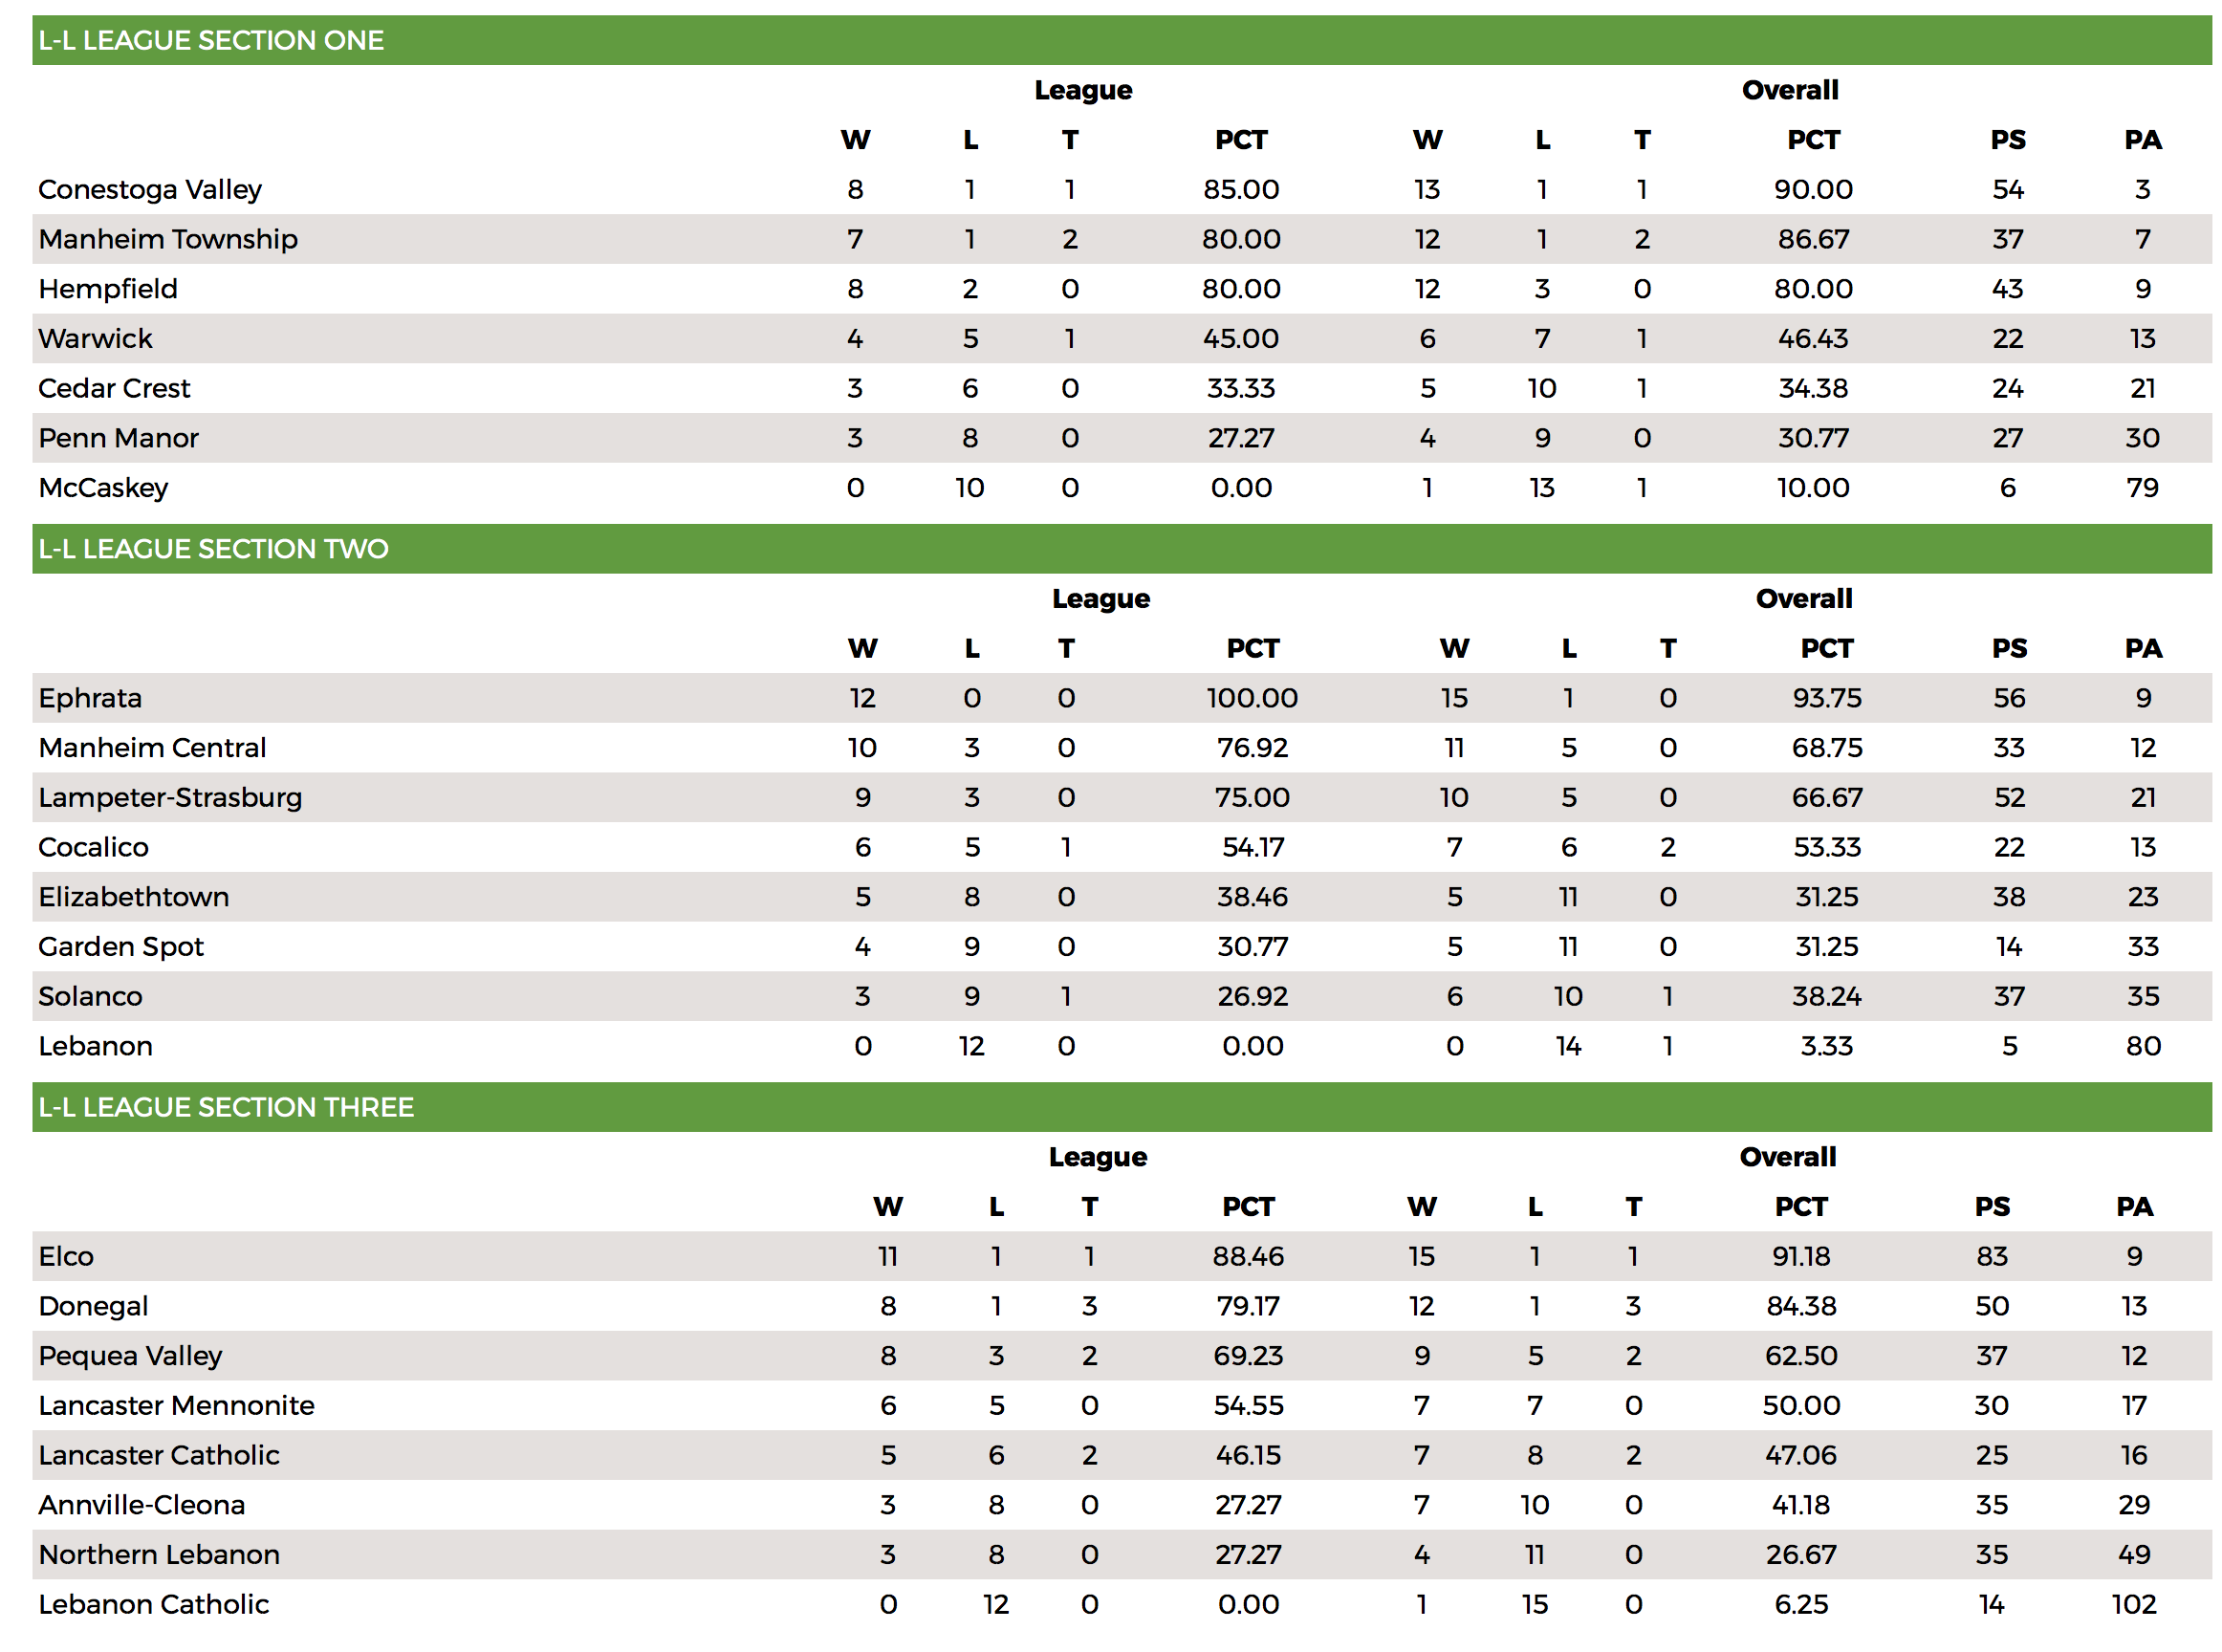Click the Hempfield team name
The image size is (2222, 1652).
[x=108, y=289]
